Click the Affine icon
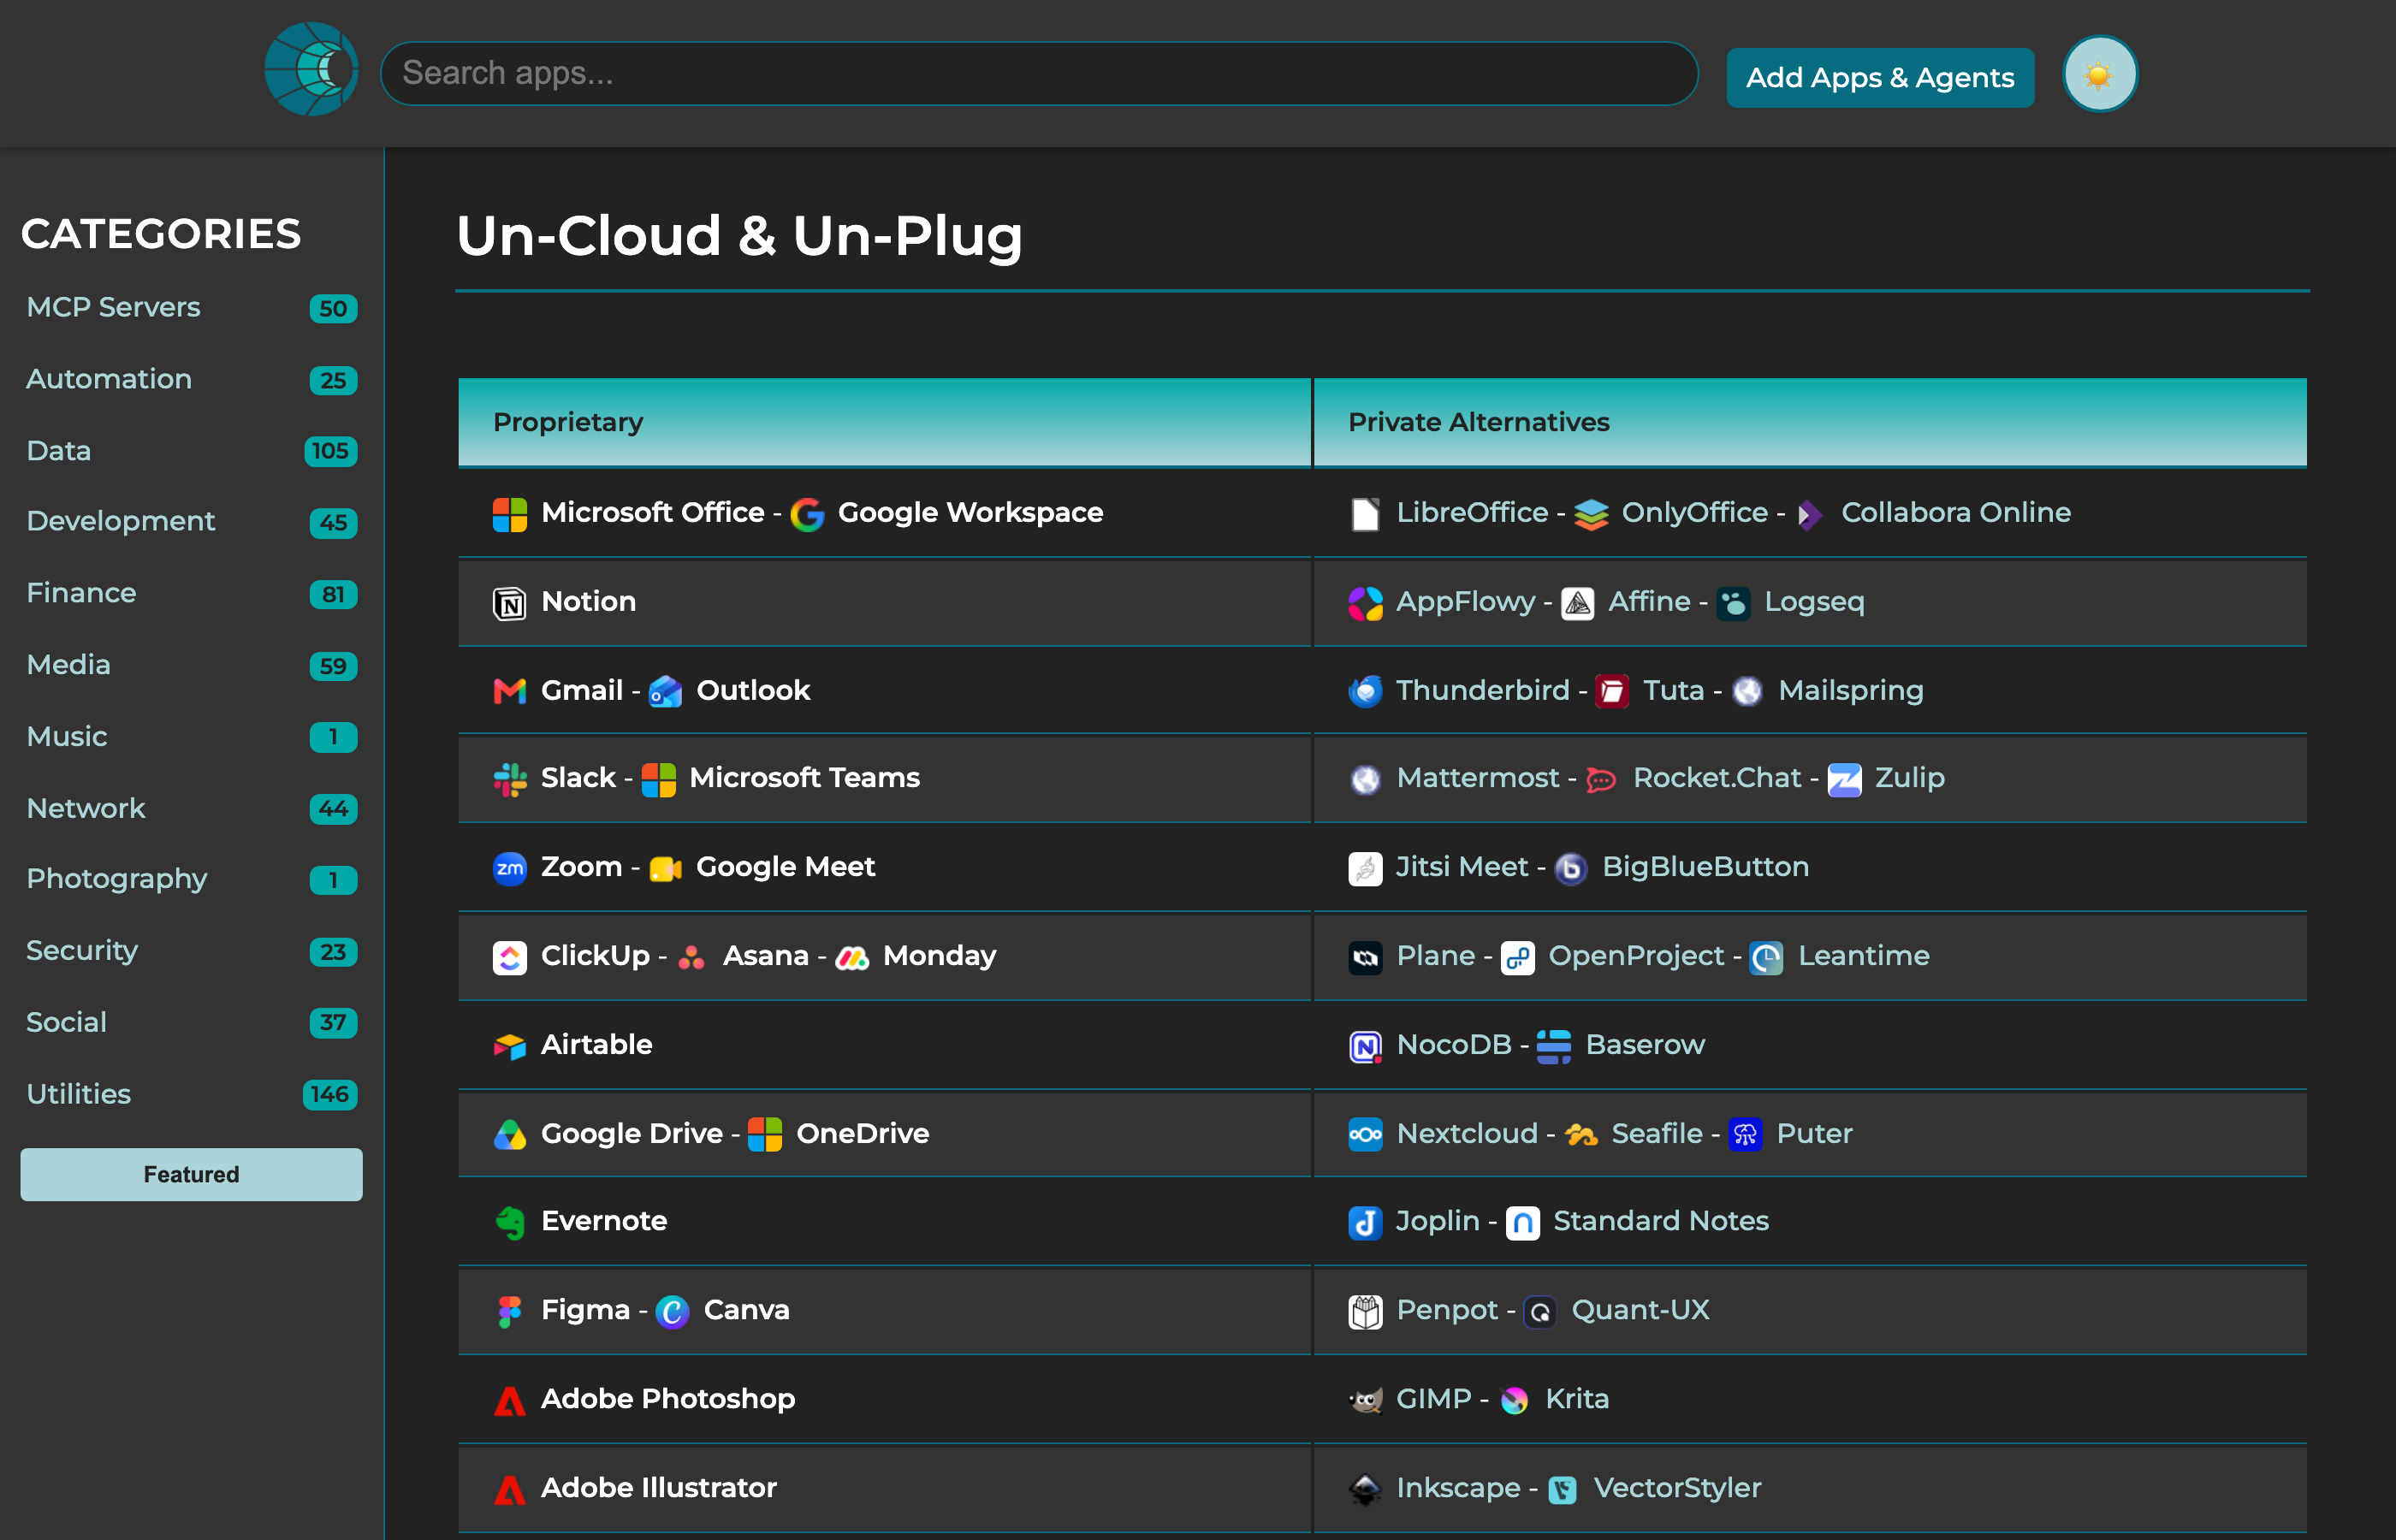The height and width of the screenshot is (1540, 2396). pyautogui.click(x=1578, y=603)
